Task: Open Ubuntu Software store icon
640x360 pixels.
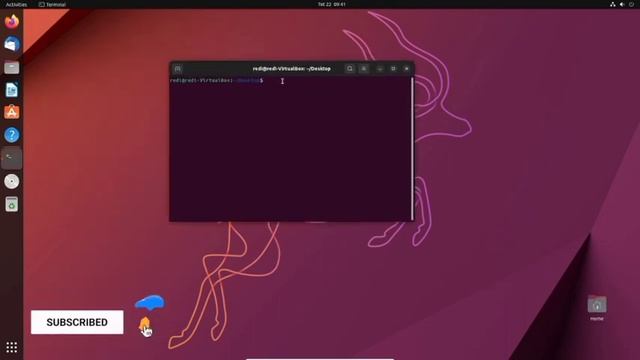Action: pos(12,112)
